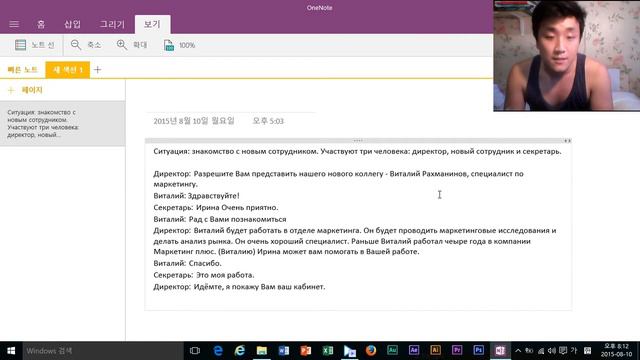The height and width of the screenshot is (360, 640).
Task: Launch Firefox from taskbar
Action: 371,351
